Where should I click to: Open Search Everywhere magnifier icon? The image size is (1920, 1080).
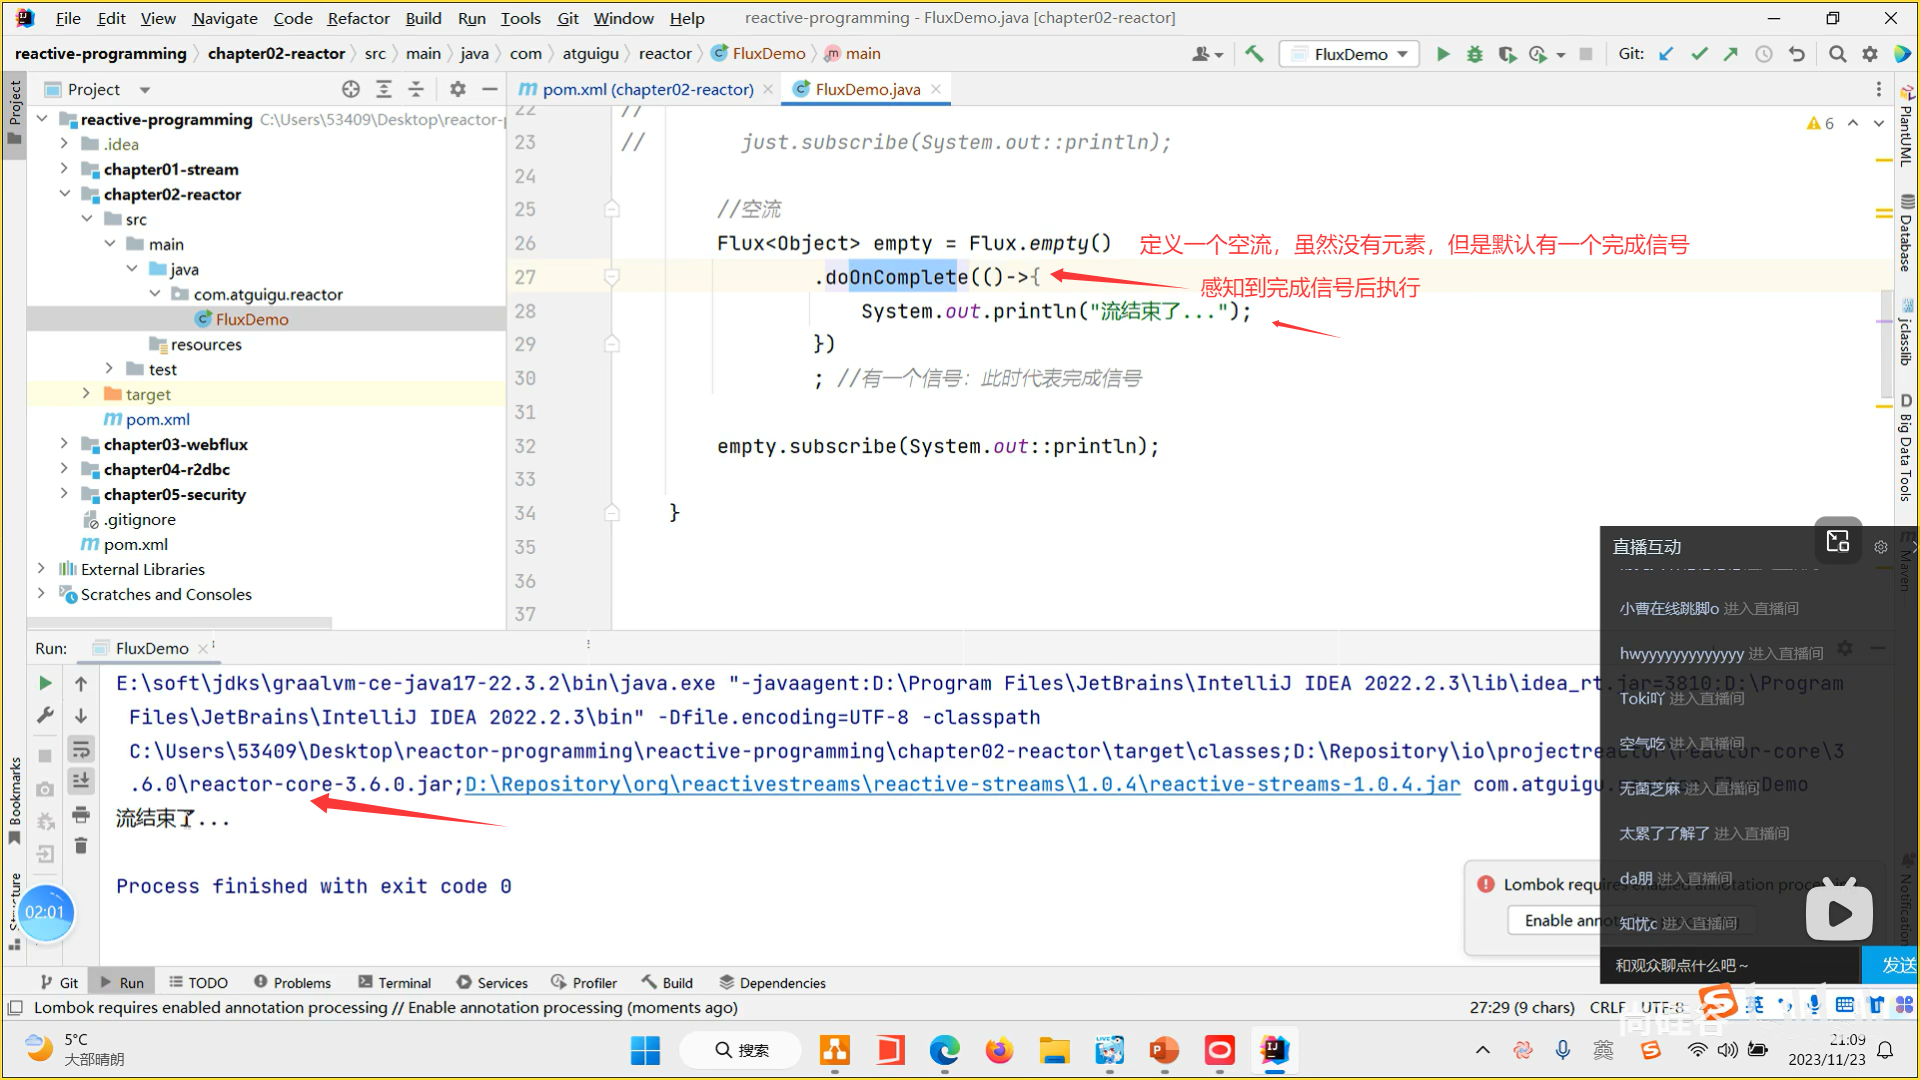click(1837, 54)
